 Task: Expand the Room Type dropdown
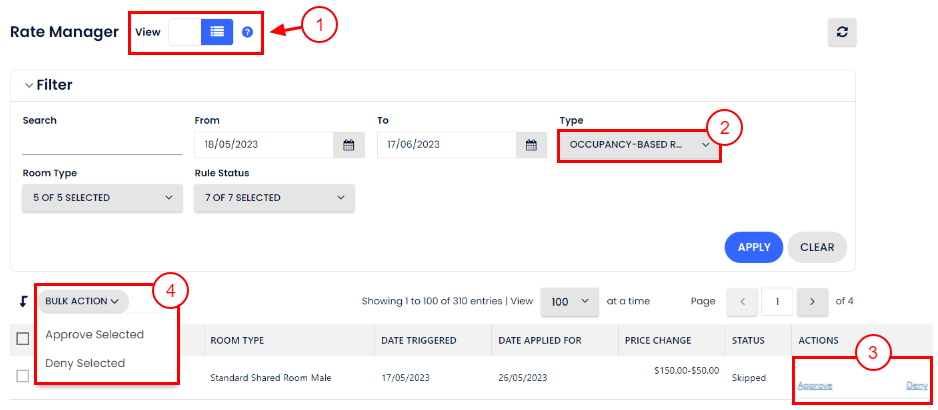(100, 198)
